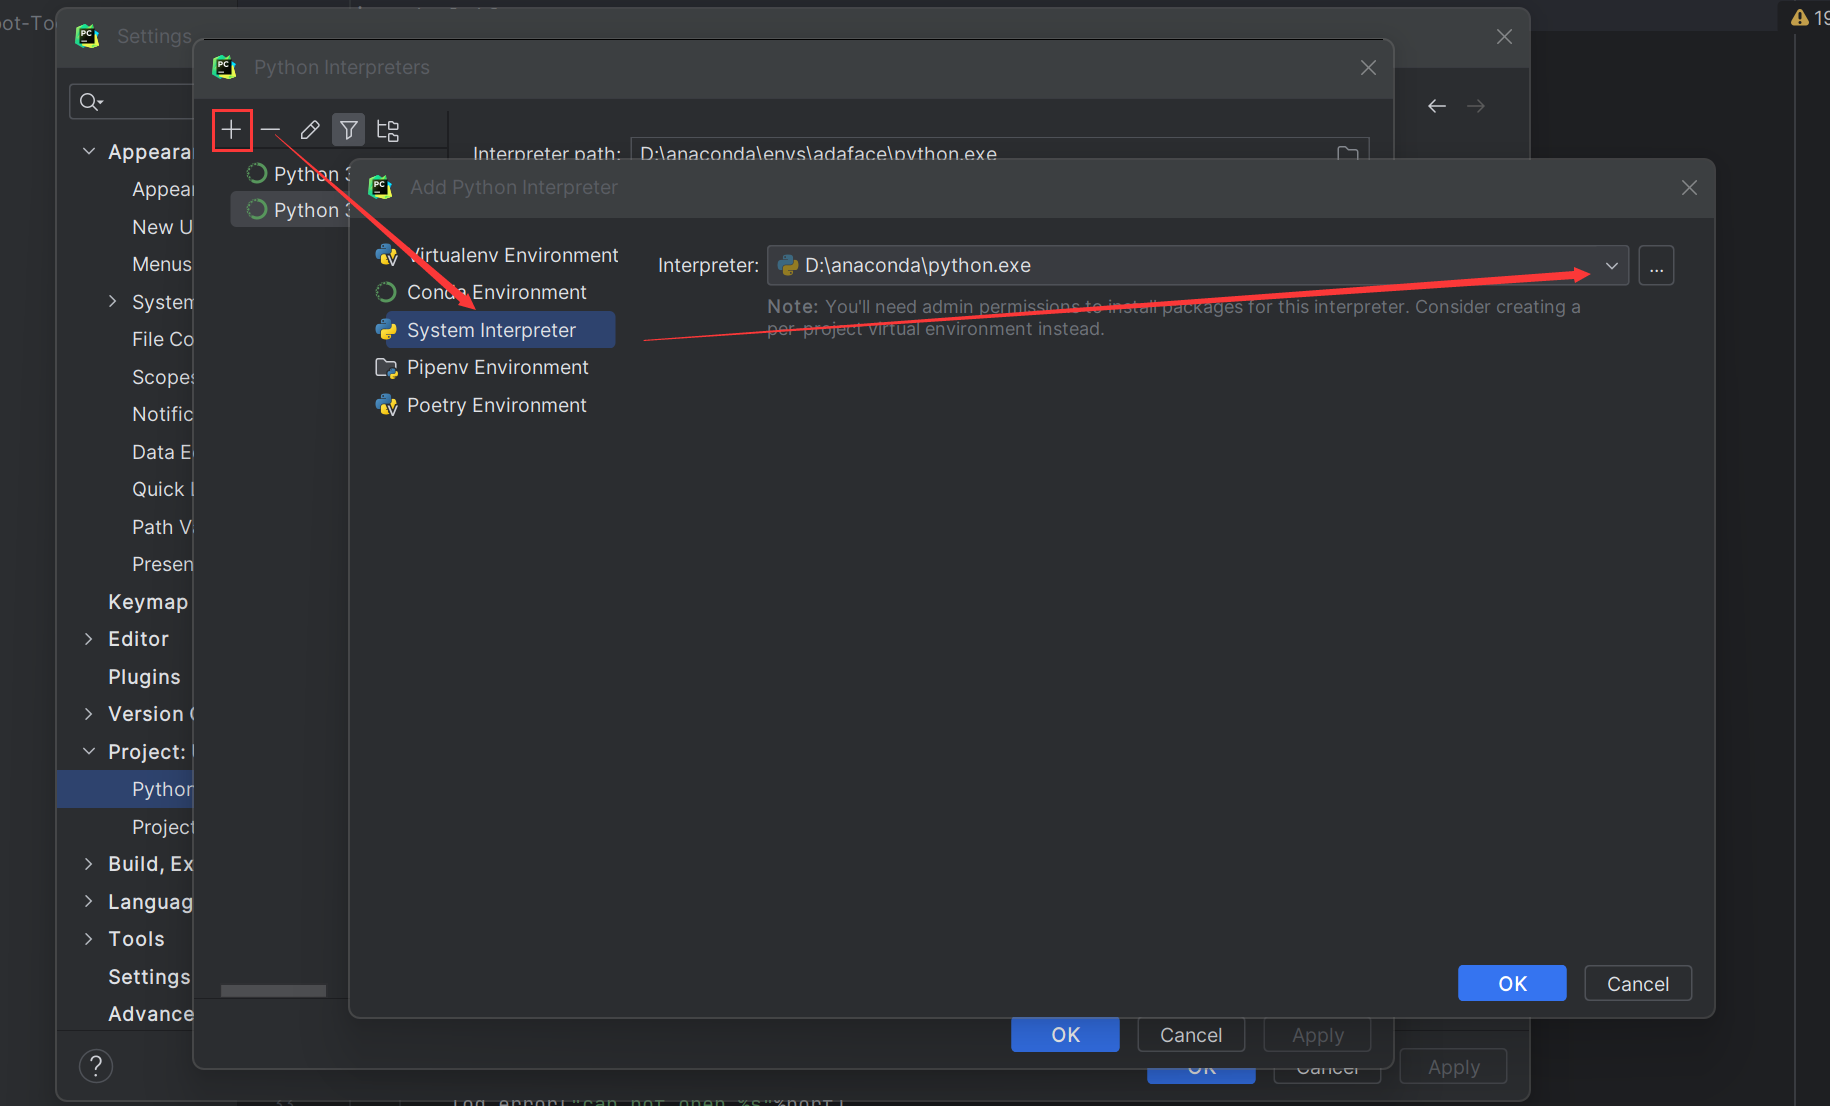Expand the Tools section
Viewport: 1830px width, 1106px height.
tap(89, 938)
